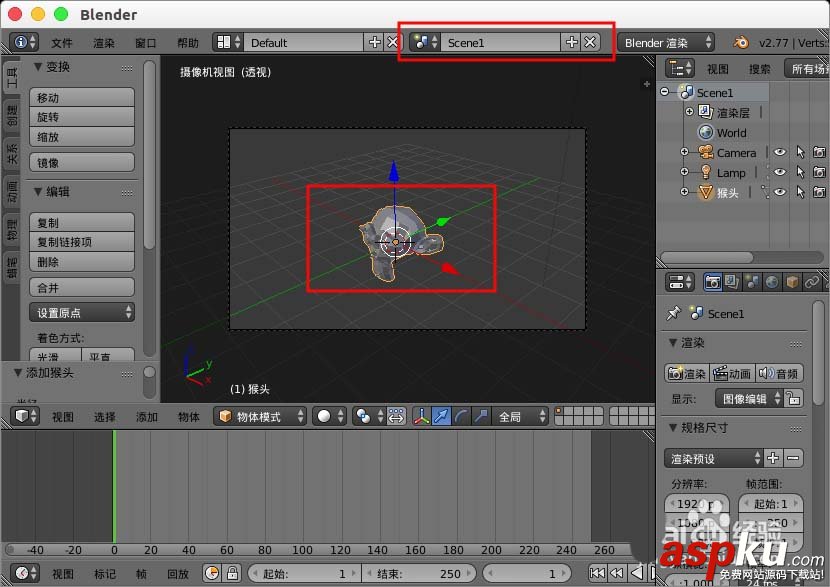Delete the Default screen layout
Viewport: 830px width, 587px height.
click(x=392, y=42)
